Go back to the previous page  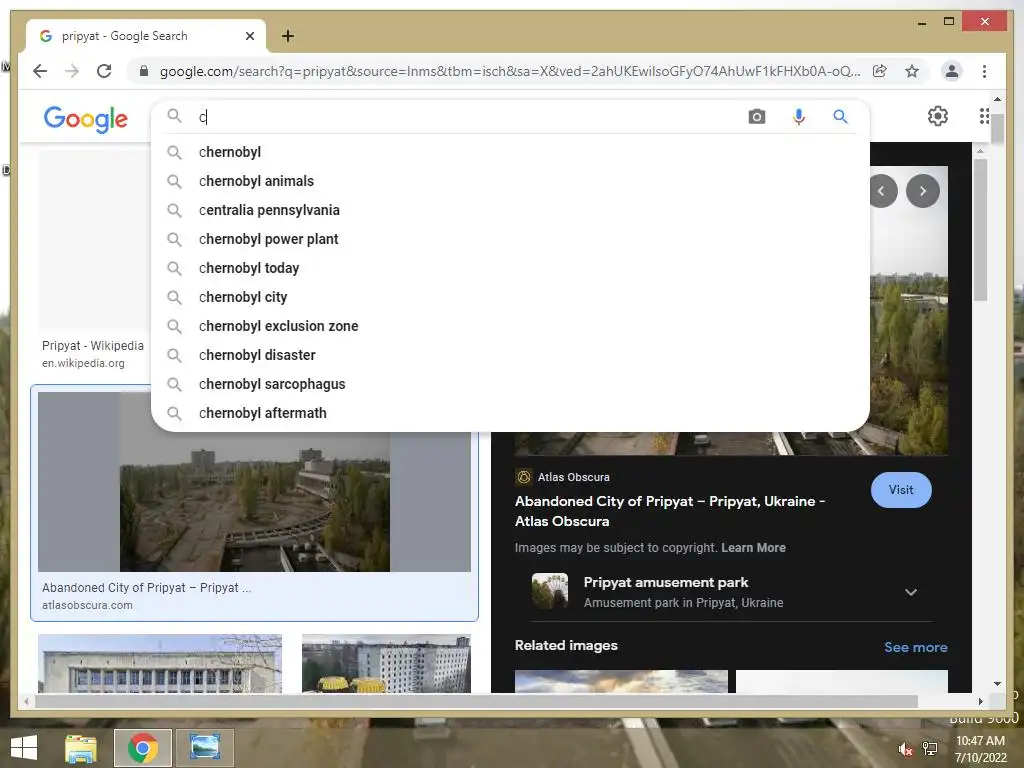[40, 71]
